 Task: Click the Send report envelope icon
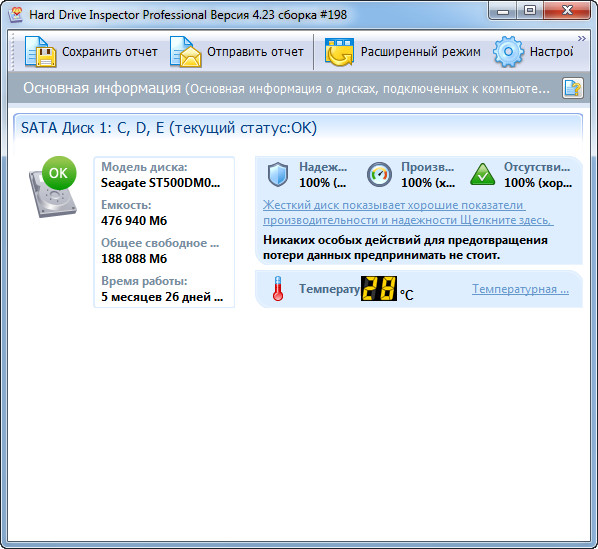186,52
